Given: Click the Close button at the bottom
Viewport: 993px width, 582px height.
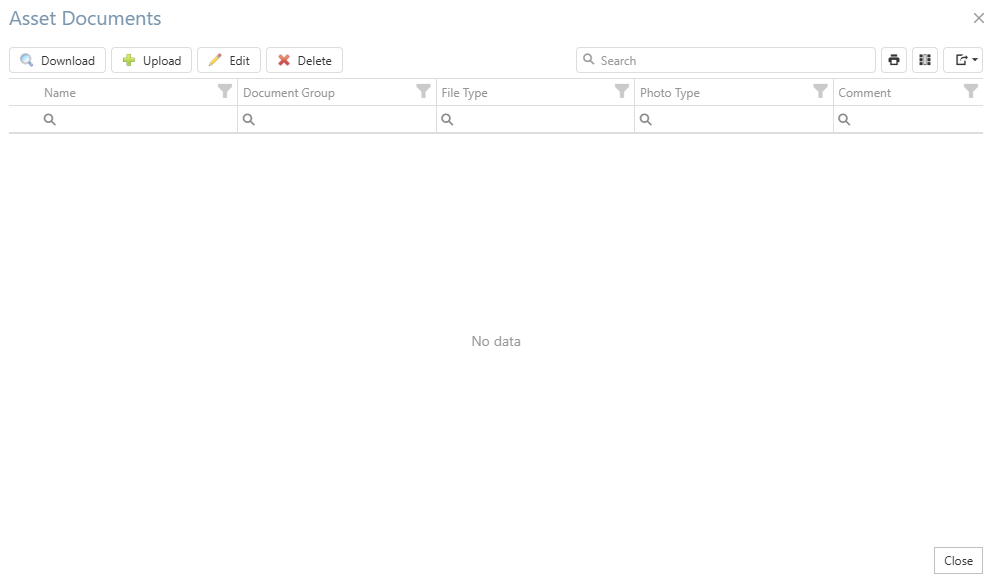Looking at the screenshot, I should [958, 560].
